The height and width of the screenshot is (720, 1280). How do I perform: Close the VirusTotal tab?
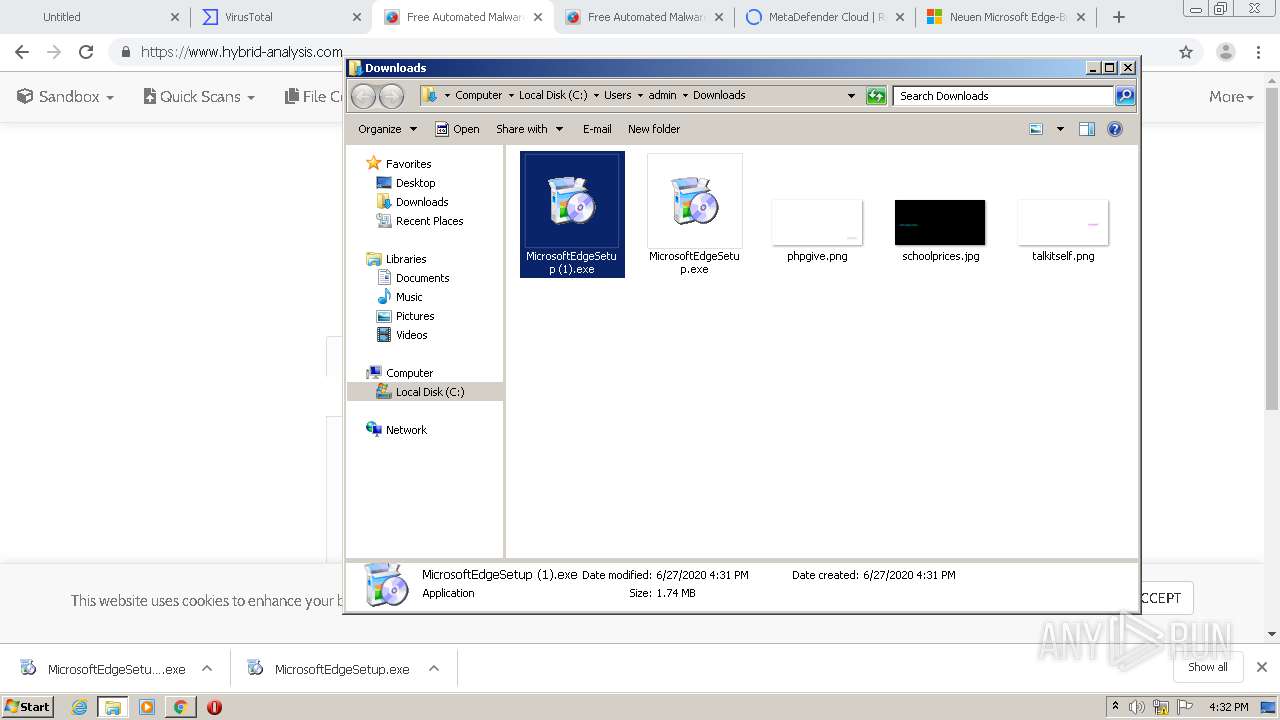tap(357, 17)
